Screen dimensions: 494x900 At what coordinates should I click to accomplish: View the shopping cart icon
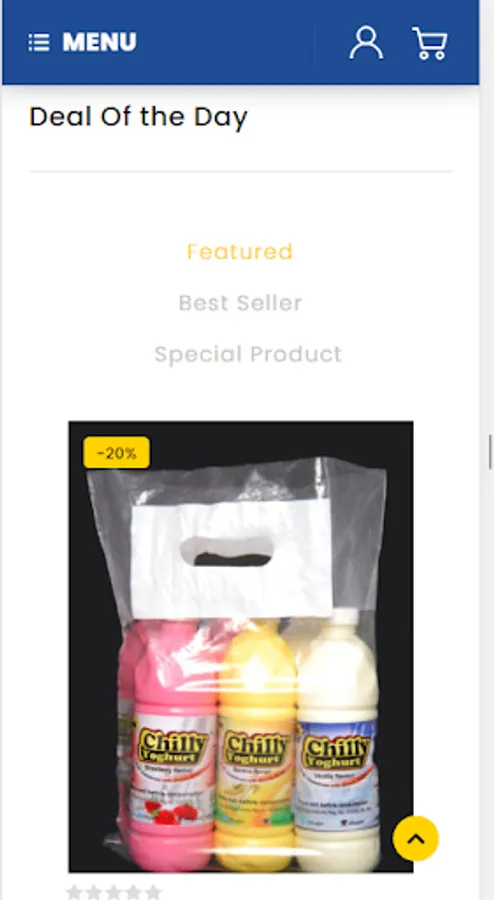point(430,43)
